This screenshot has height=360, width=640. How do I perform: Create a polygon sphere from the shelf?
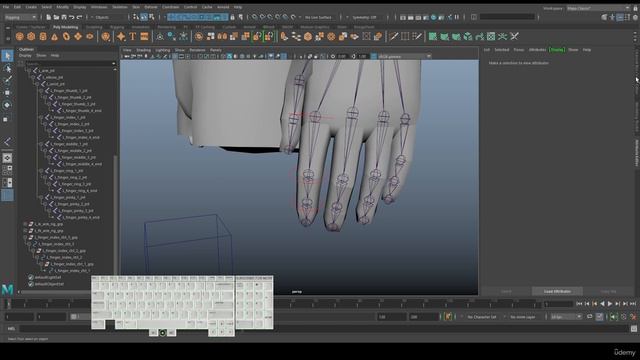(x=19, y=37)
